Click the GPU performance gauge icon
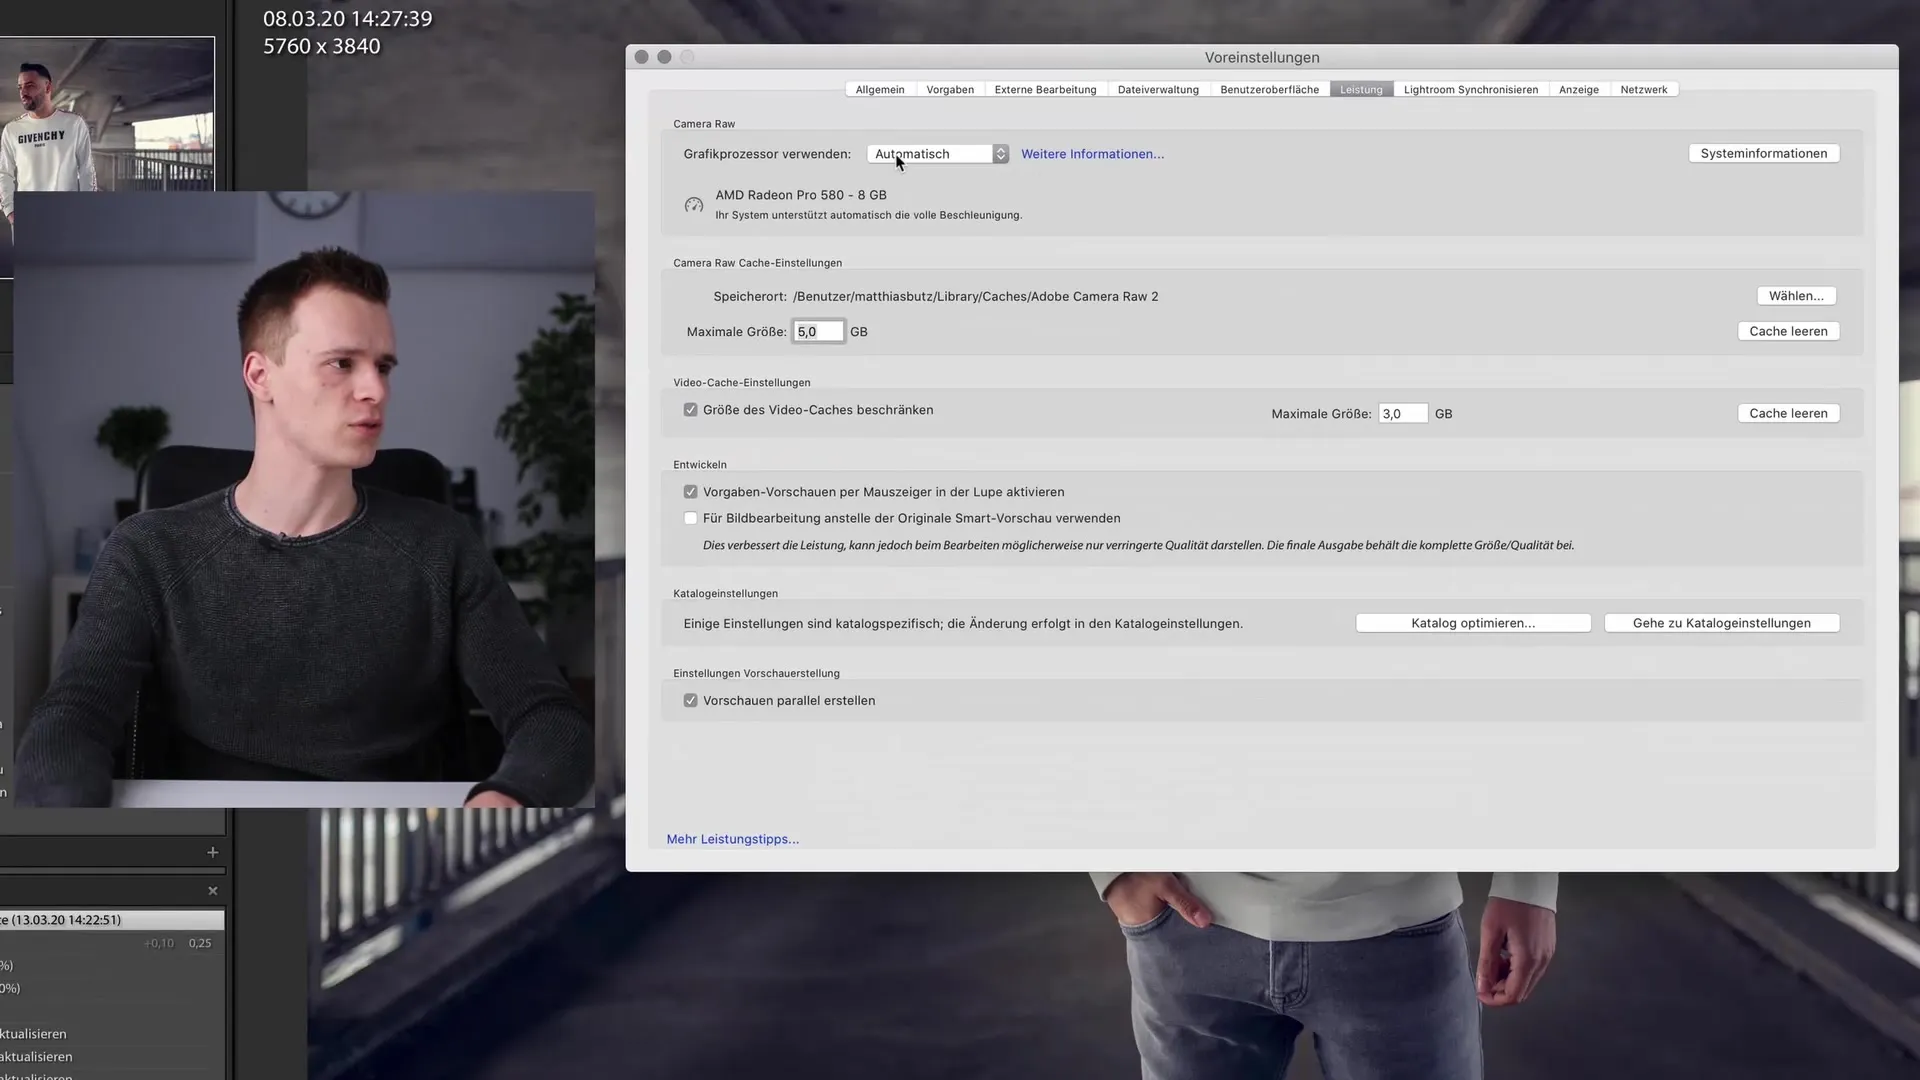 click(694, 205)
